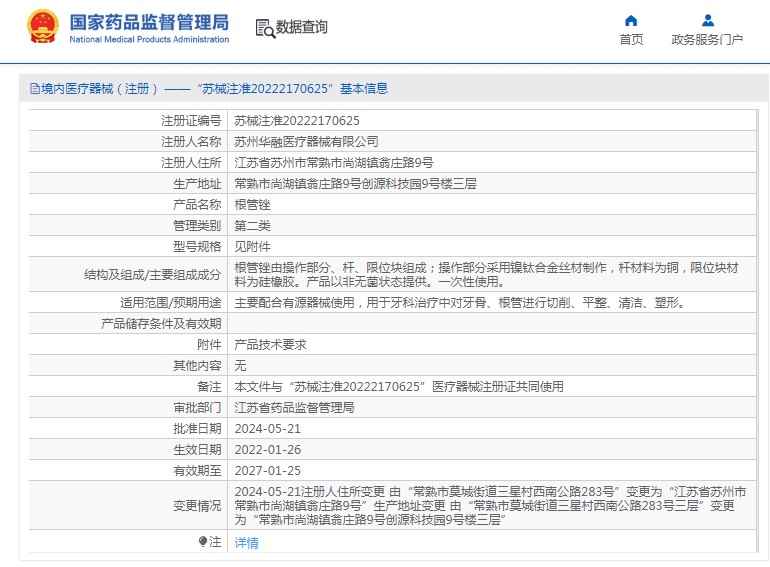Click the 审批部门 label
Screen dimensions: 770x567
[197, 408]
